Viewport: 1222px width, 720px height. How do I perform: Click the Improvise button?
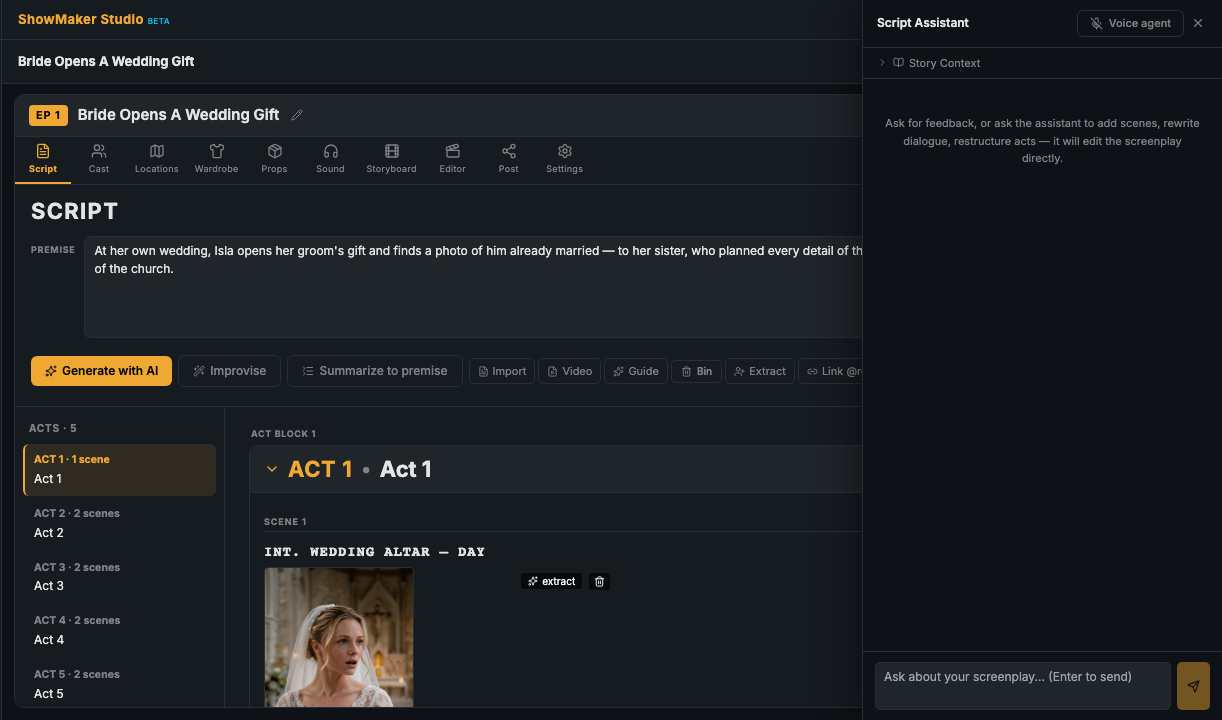tap(230, 371)
